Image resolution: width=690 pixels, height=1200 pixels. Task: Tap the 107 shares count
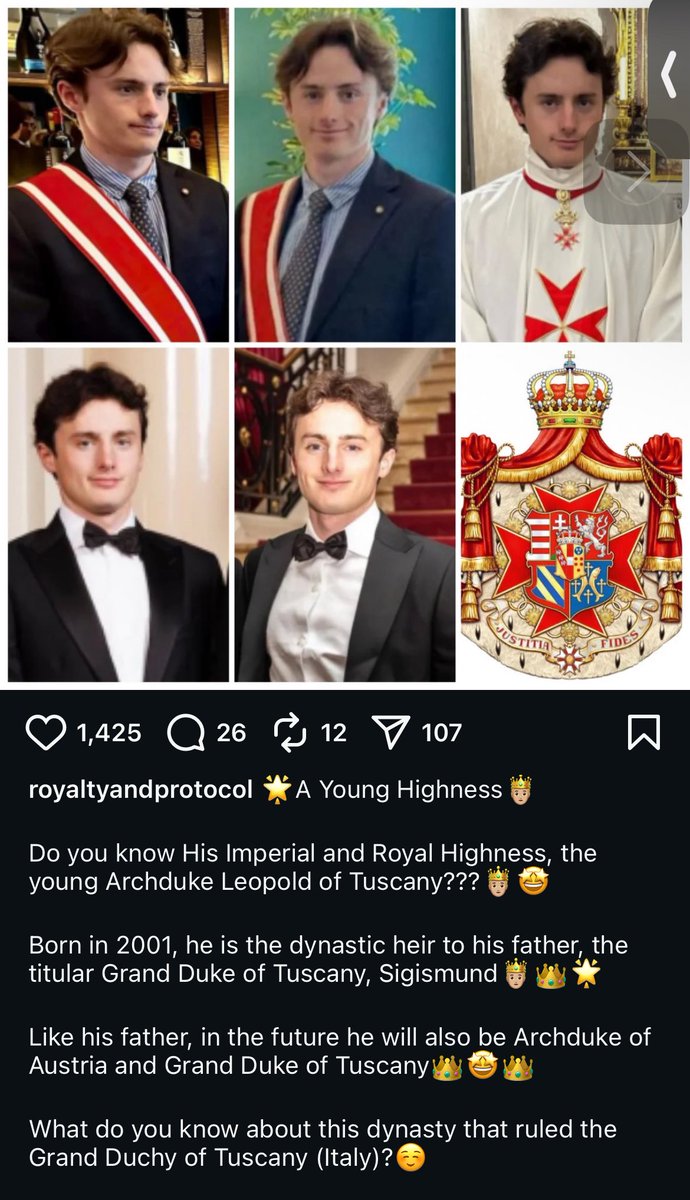pos(442,733)
